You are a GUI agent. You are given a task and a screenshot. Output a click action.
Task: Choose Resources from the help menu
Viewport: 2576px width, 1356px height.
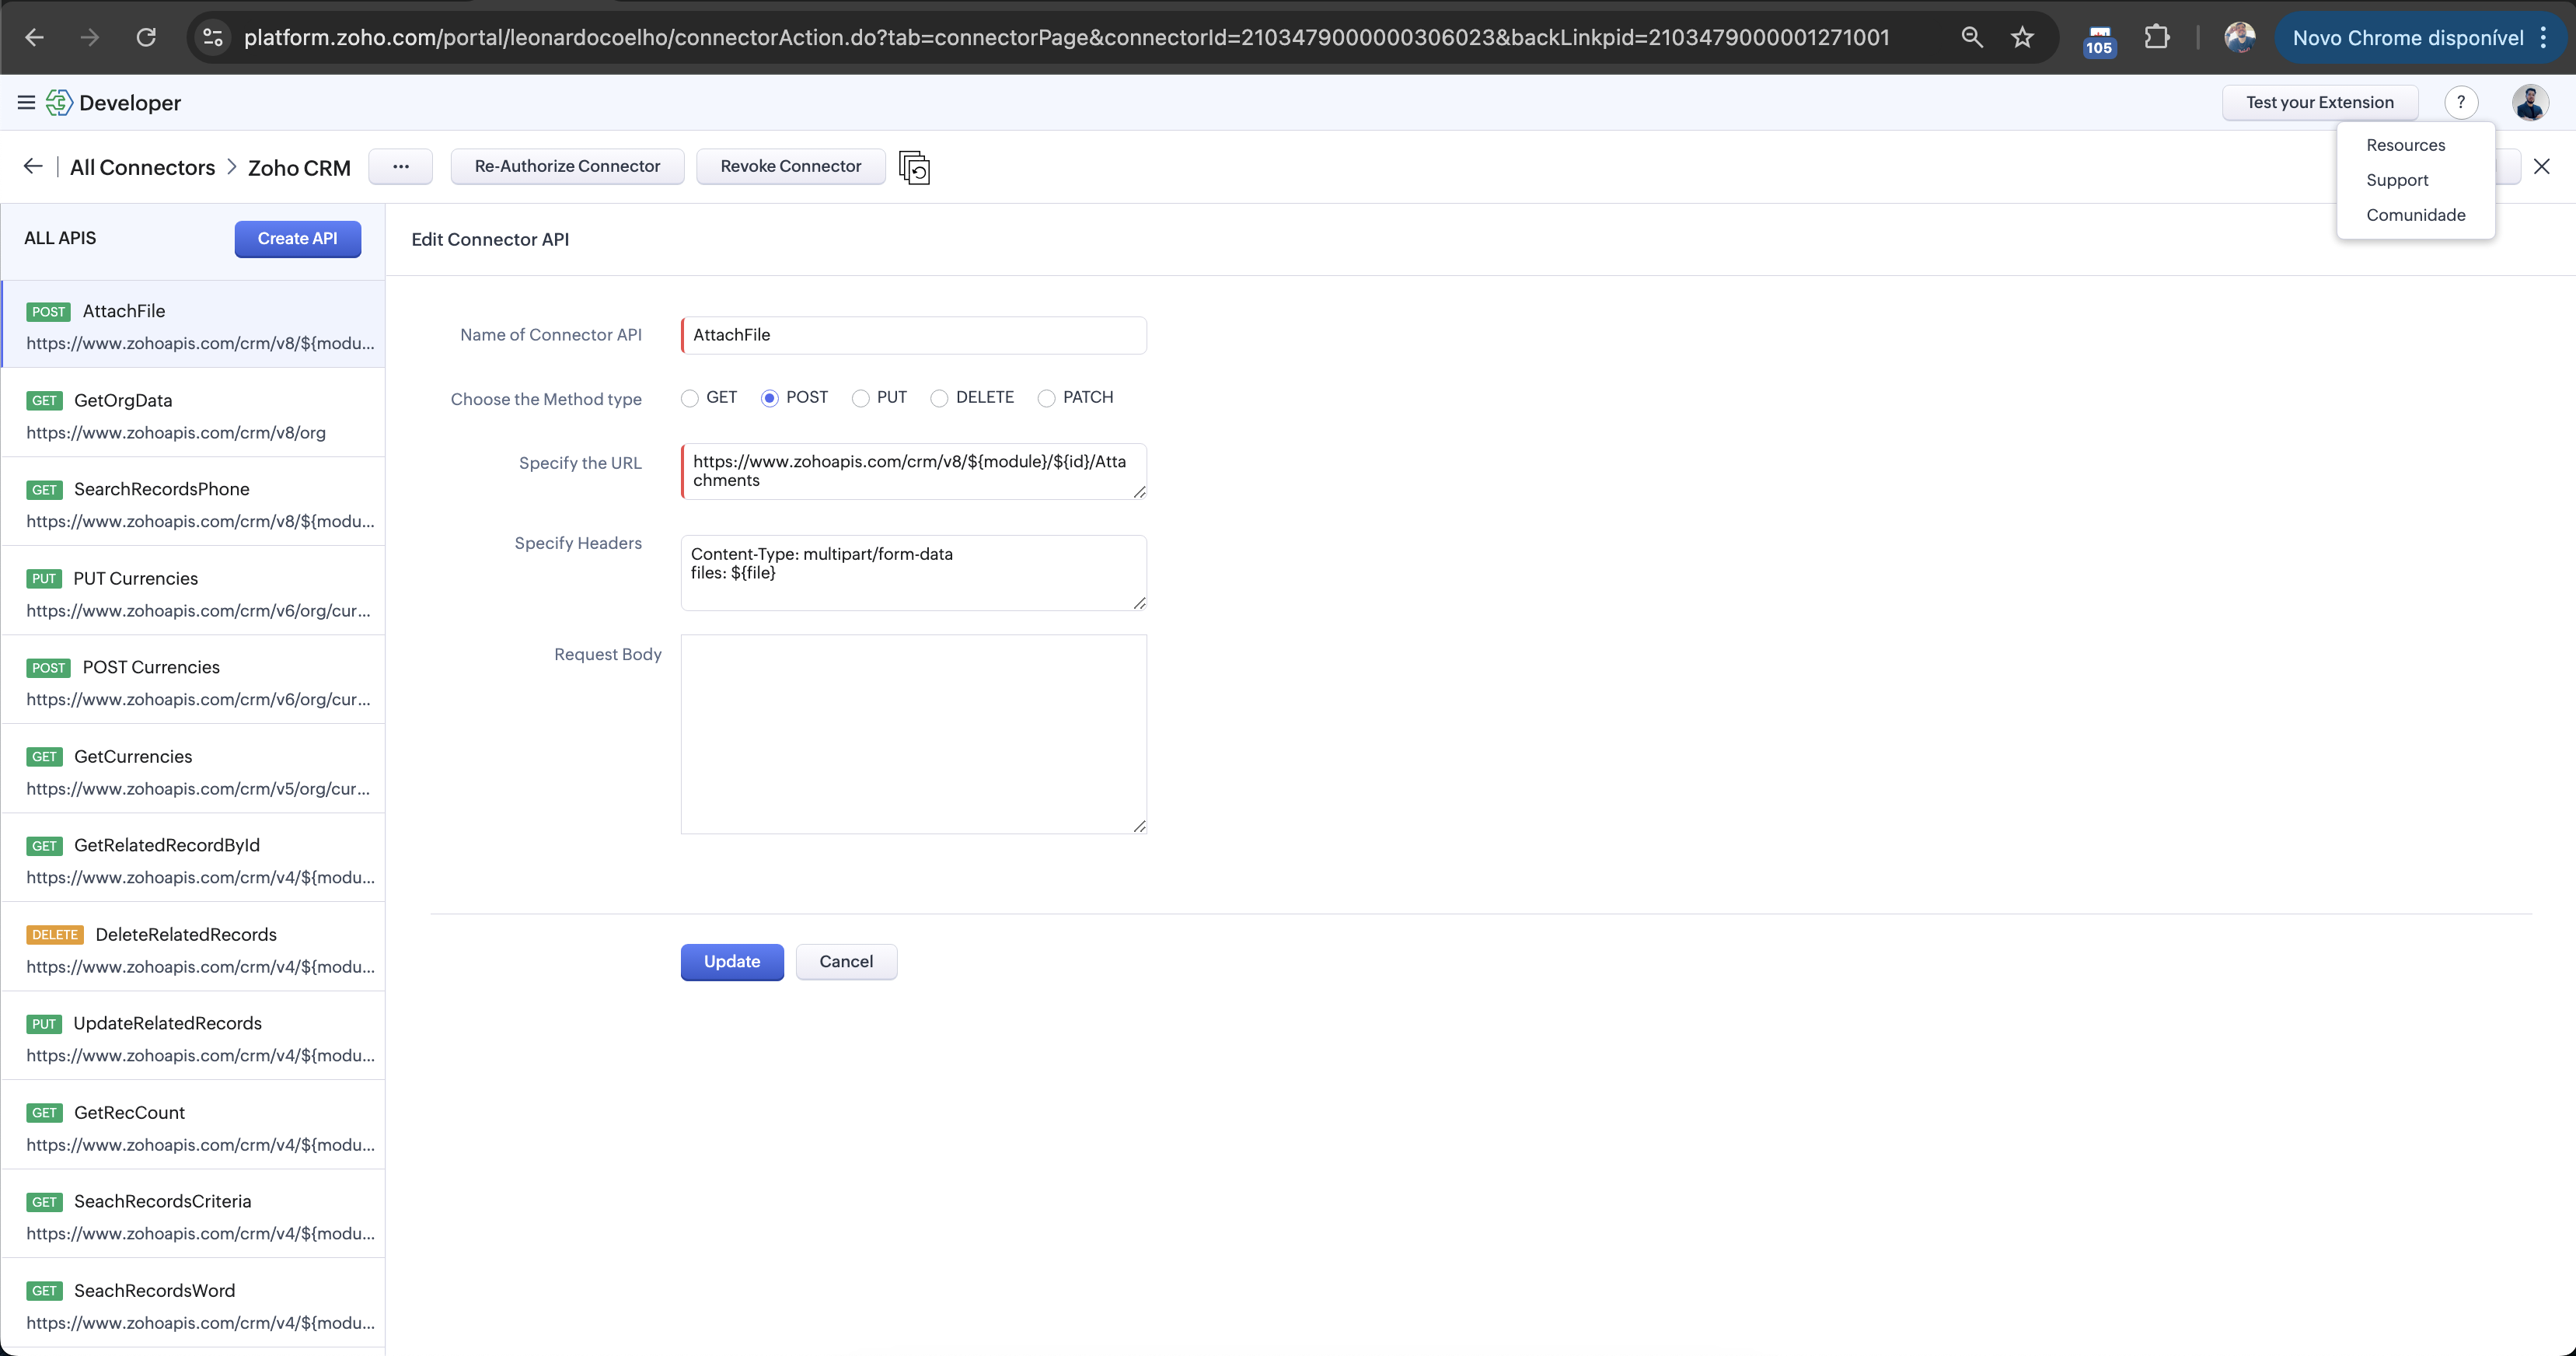[2405, 145]
